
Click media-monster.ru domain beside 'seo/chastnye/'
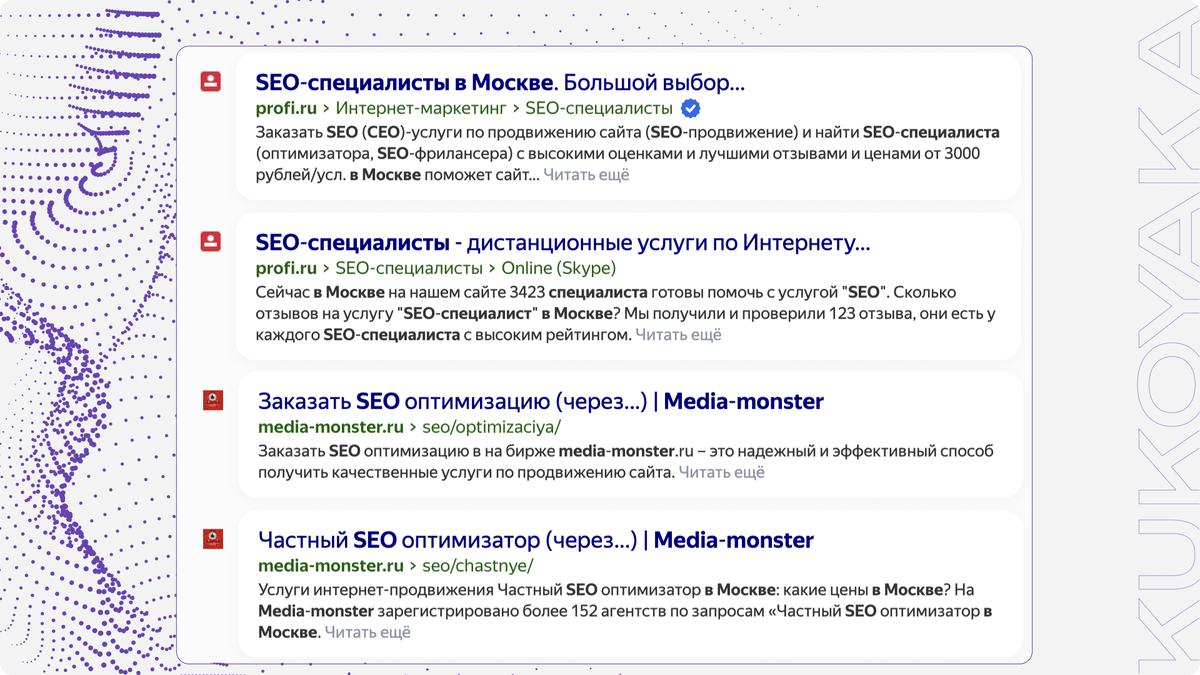[330, 565]
